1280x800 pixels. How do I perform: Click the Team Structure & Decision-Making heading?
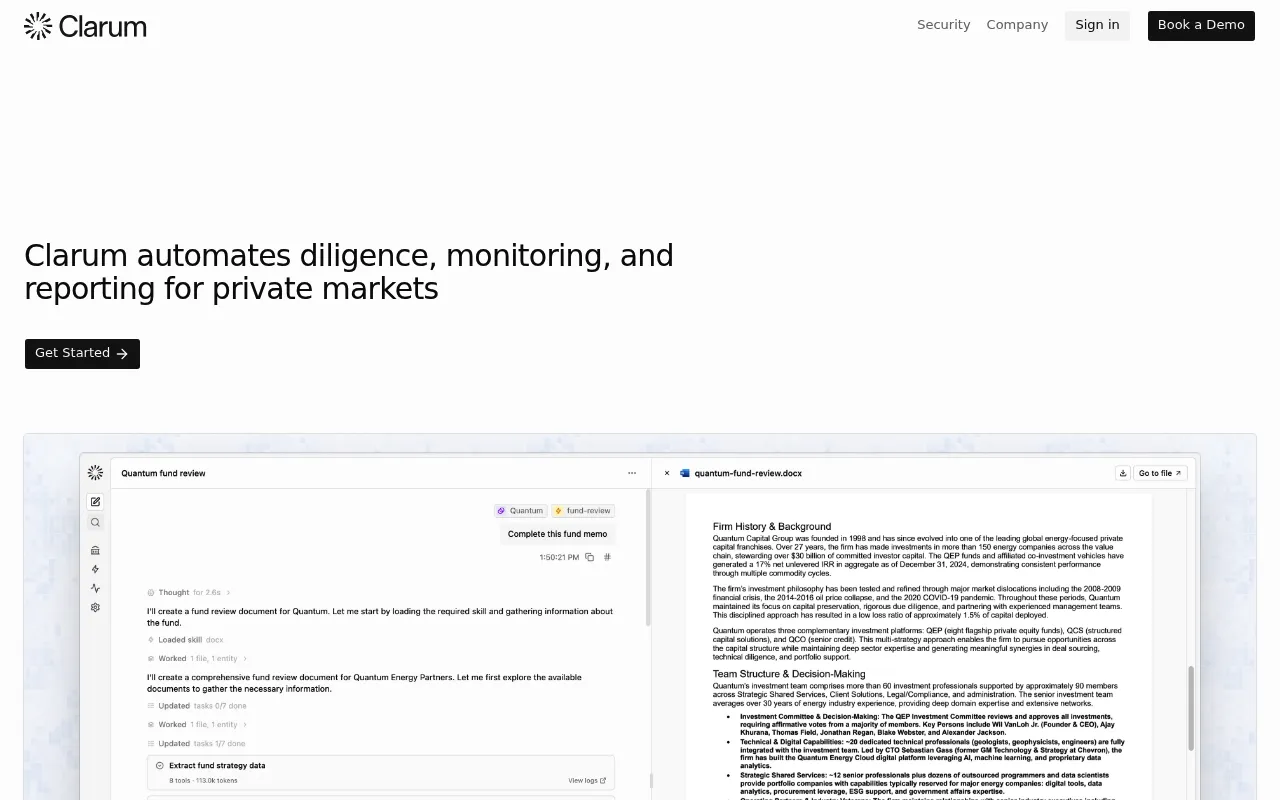click(789, 674)
